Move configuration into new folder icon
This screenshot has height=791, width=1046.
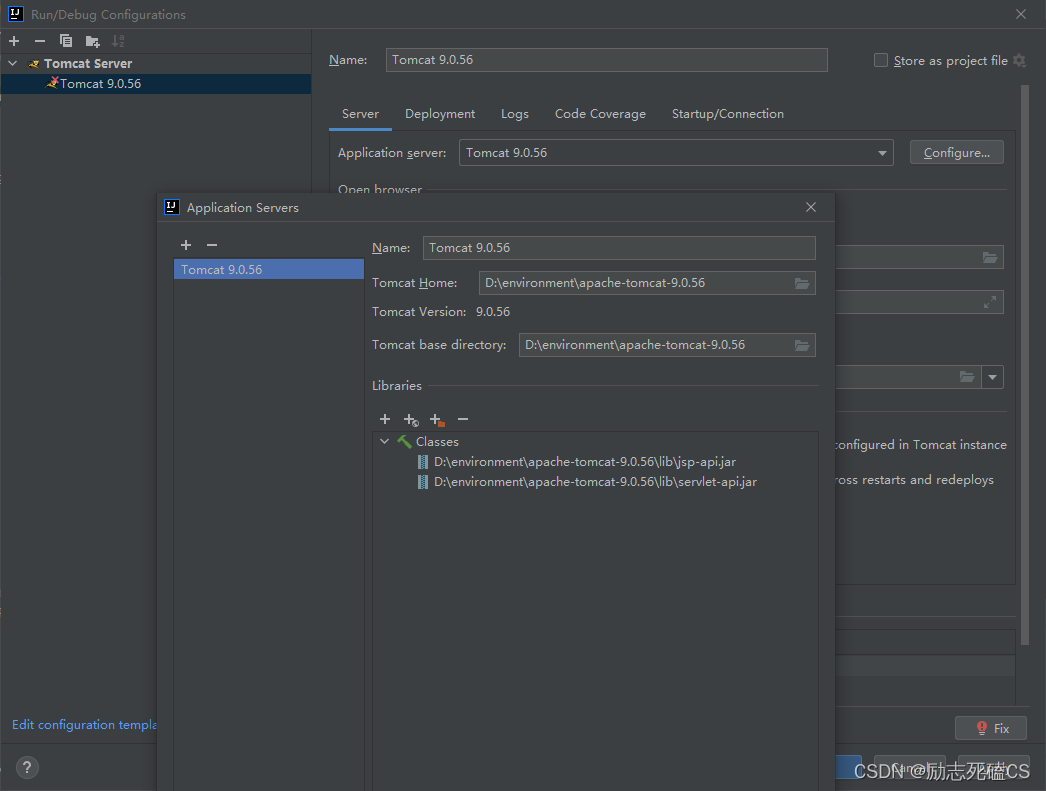coord(93,41)
